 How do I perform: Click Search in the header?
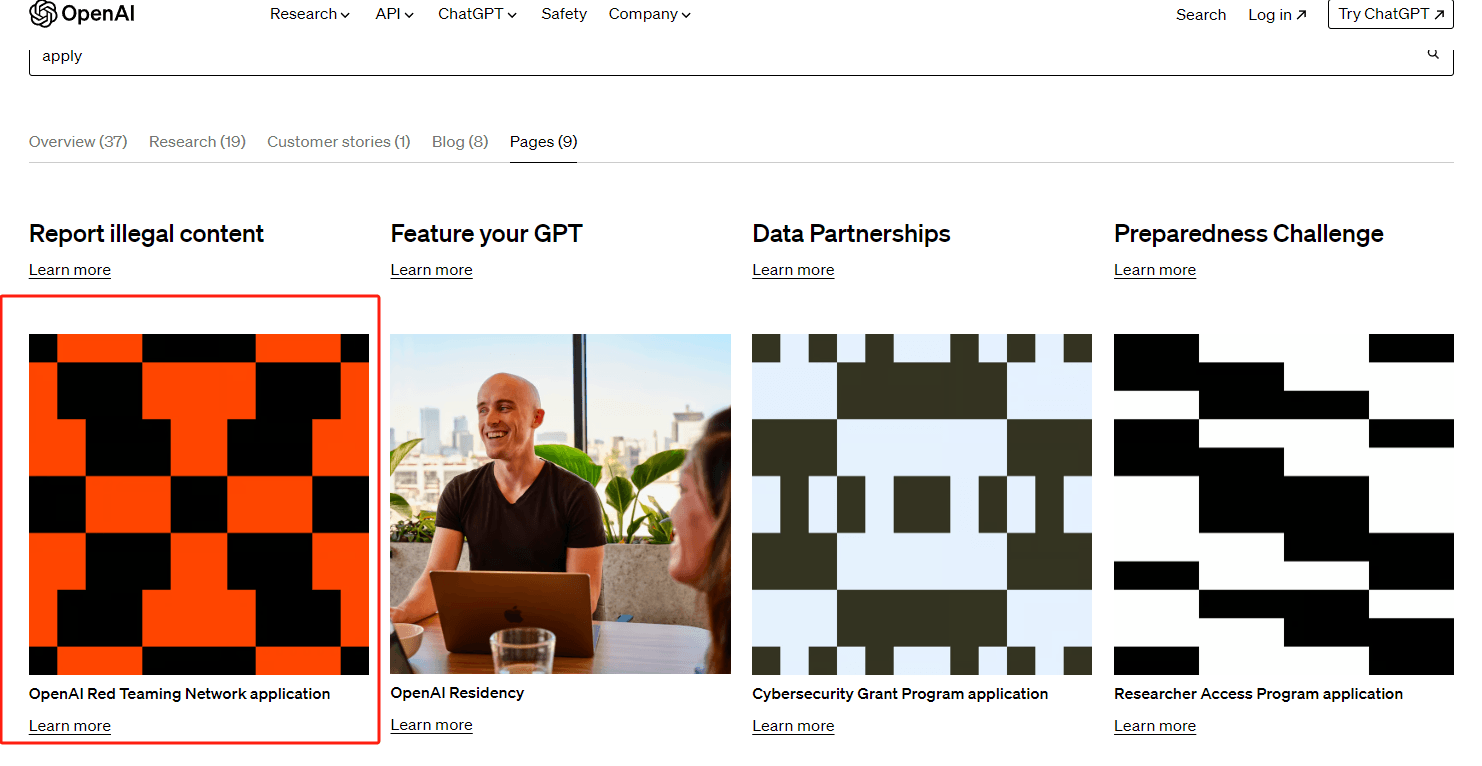[1201, 15]
